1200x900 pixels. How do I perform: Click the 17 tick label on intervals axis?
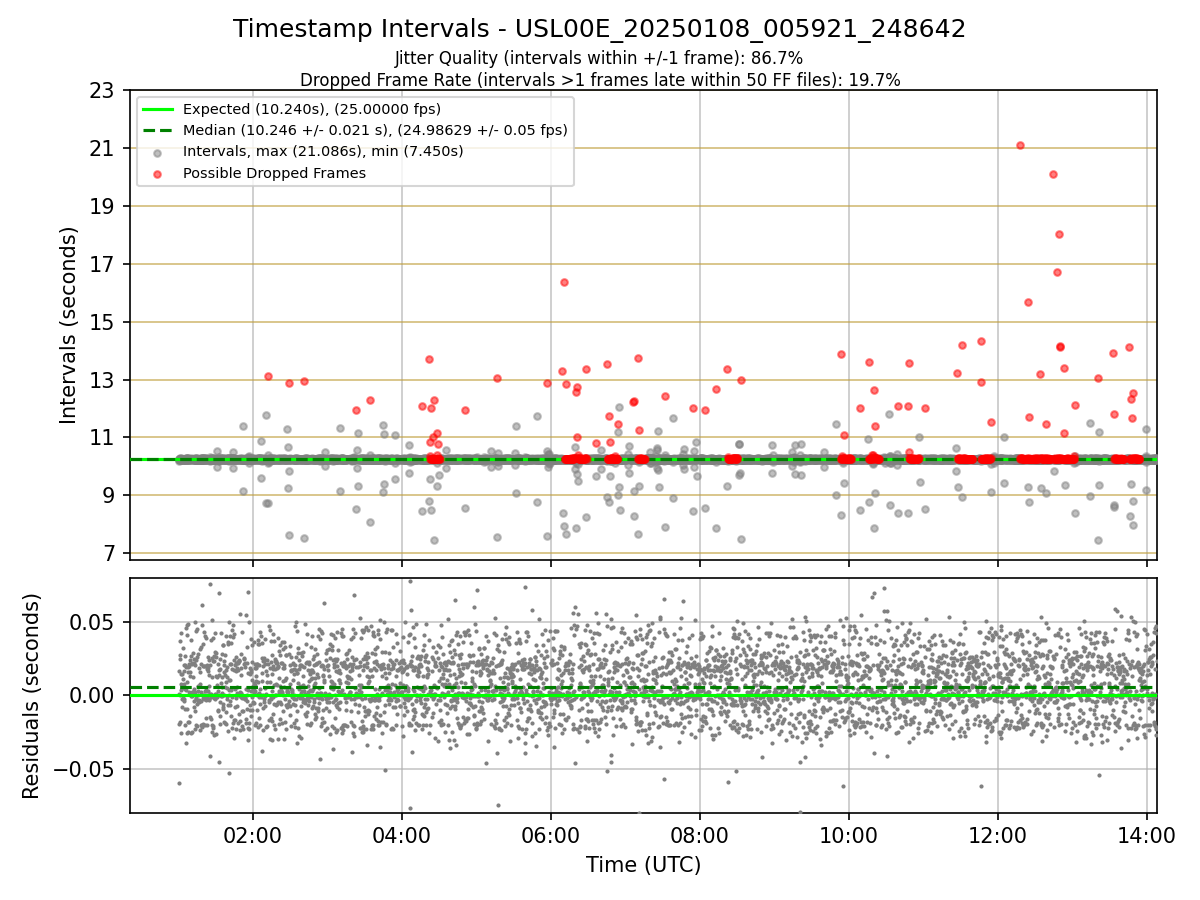(x=104, y=265)
